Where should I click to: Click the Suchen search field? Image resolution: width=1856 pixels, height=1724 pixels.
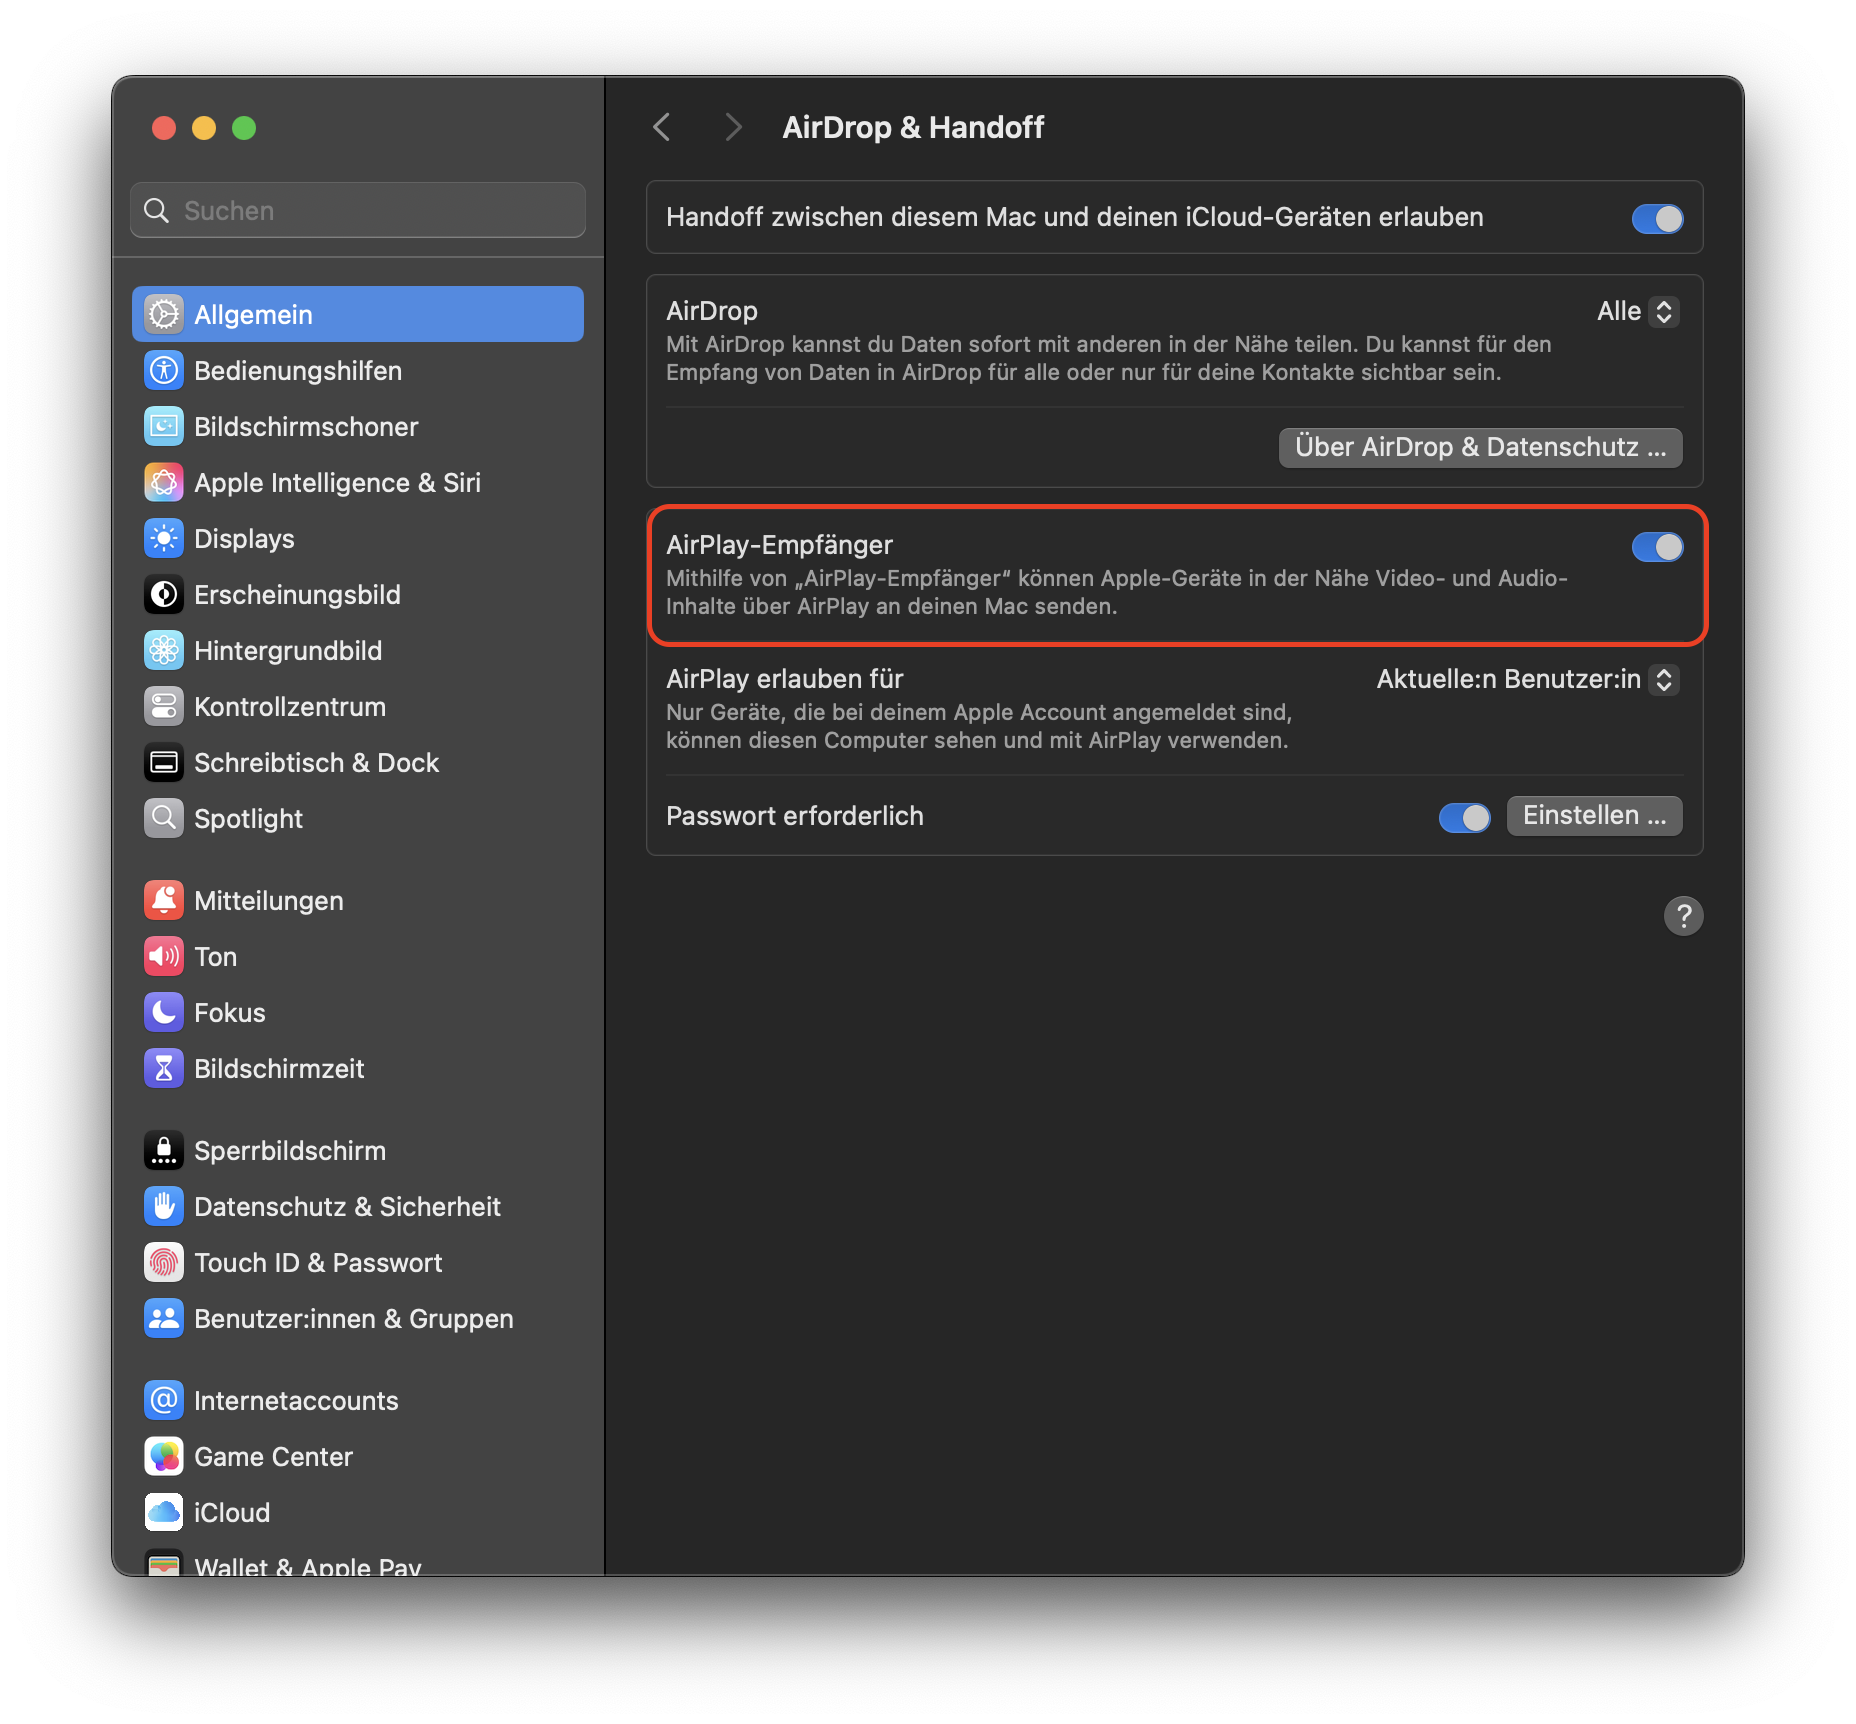[357, 210]
